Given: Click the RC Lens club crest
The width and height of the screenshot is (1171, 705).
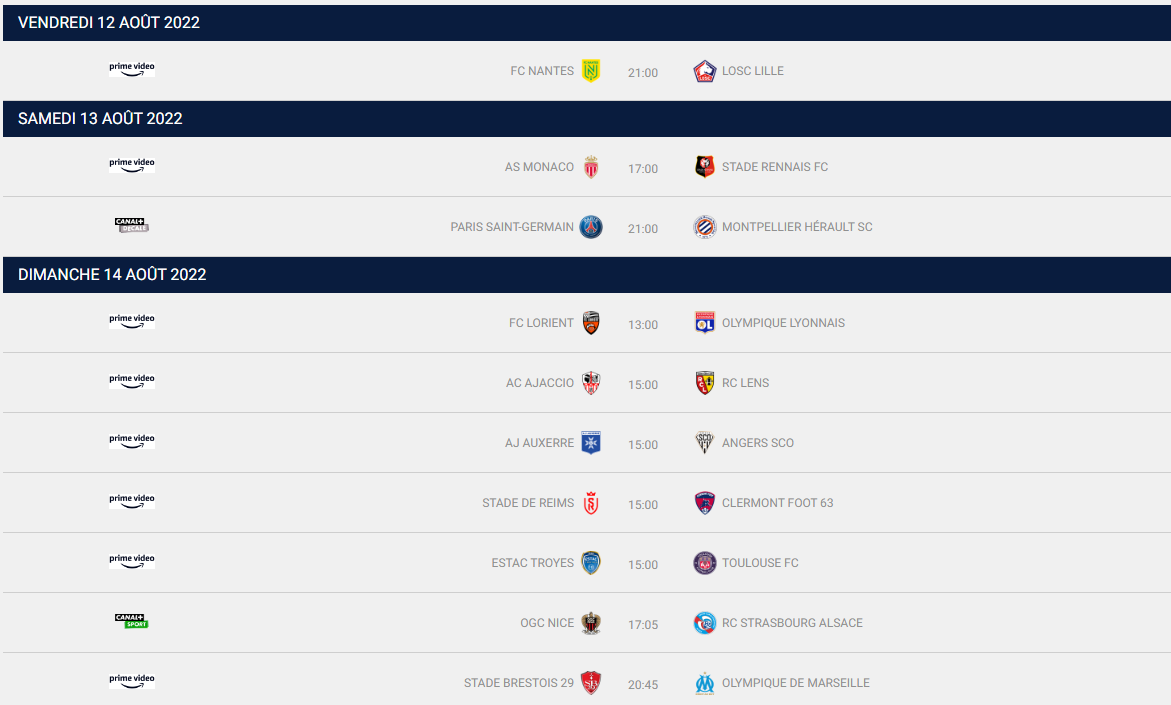Looking at the screenshot, I should pyautogui.click(x=705, y=383).
